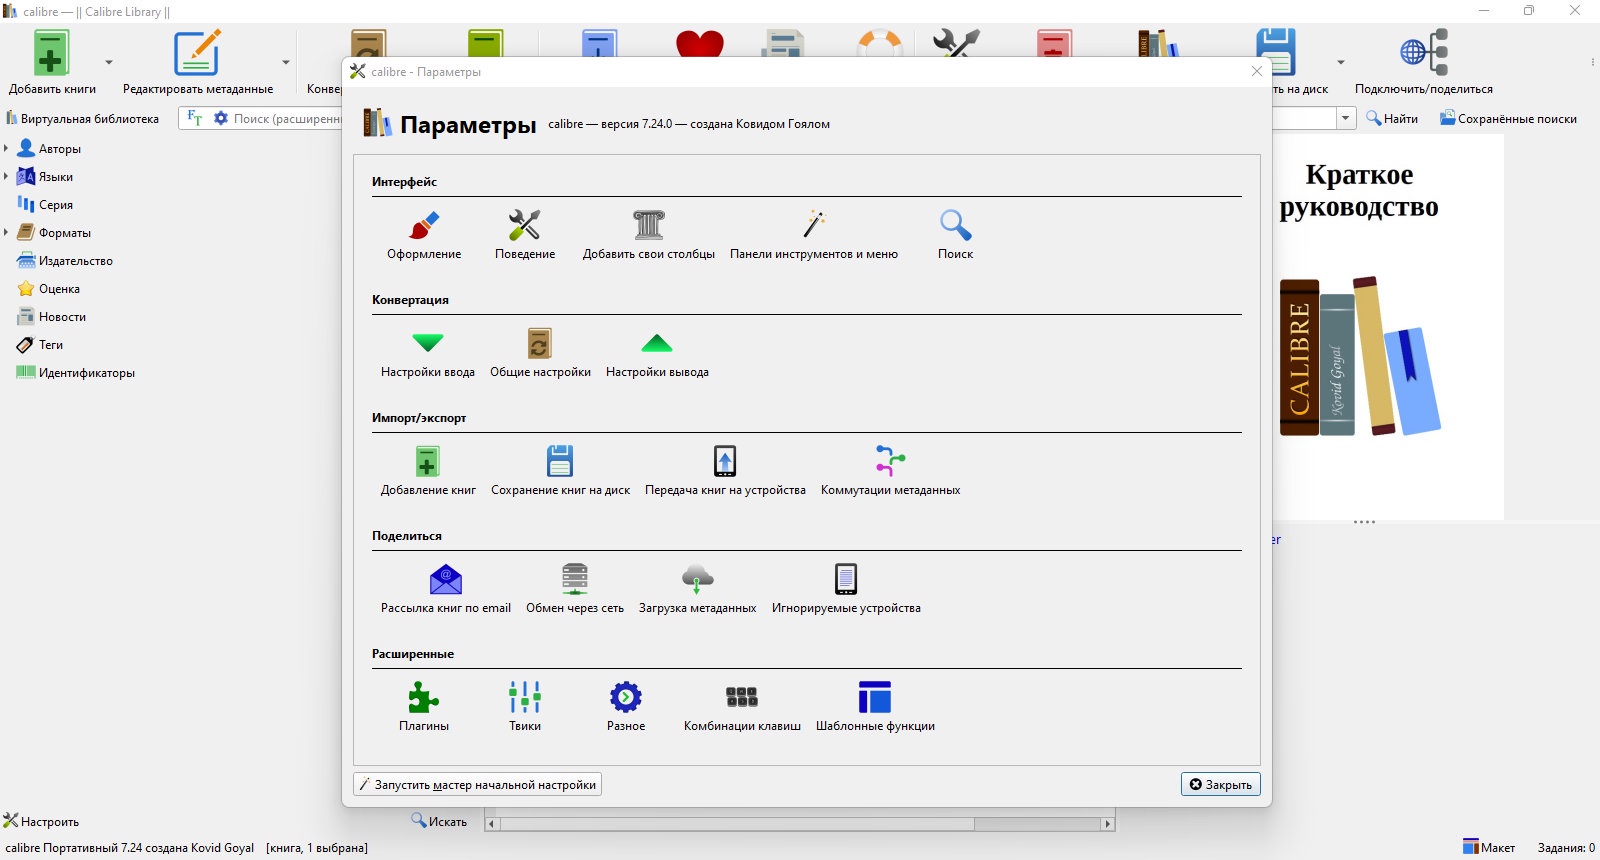Open Поведение behavior preferences
The image size is (1600, 860).
[x=524, y=234]
